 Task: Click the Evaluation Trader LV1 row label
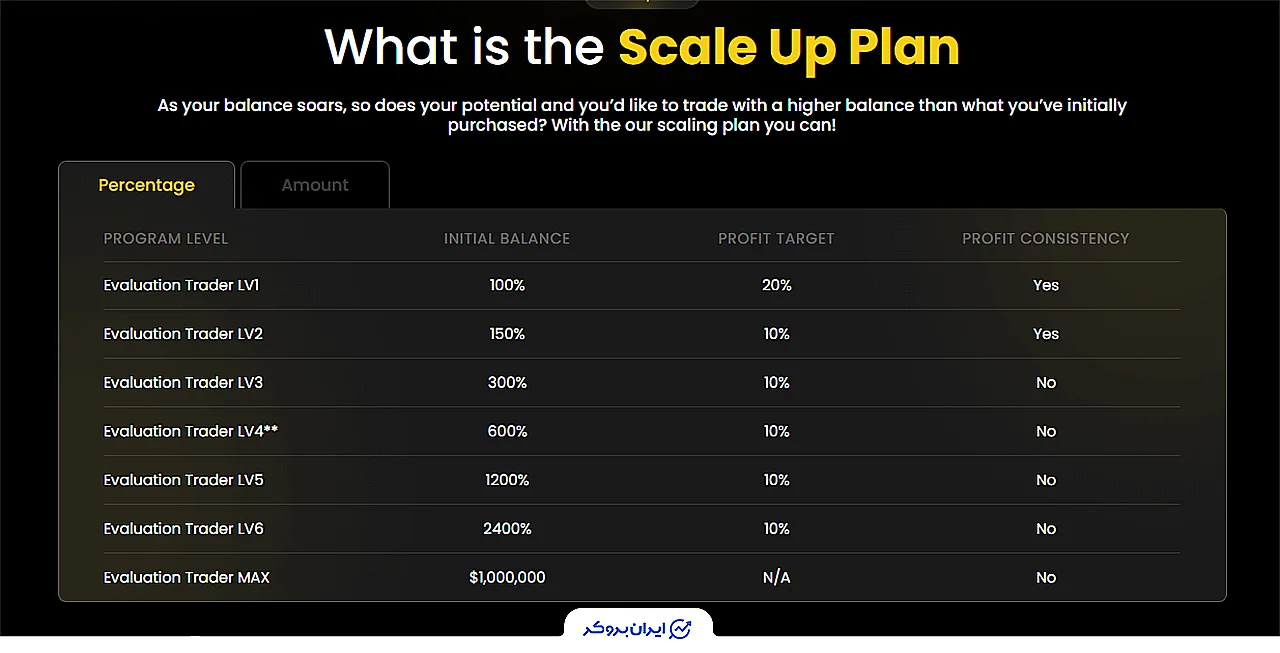182,285
